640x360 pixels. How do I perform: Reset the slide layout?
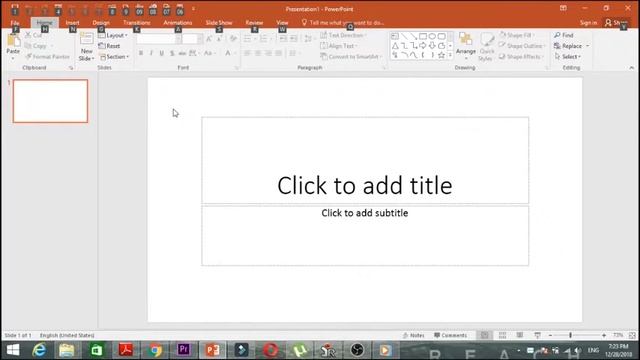pyautogui.click(x=109, y=46)
